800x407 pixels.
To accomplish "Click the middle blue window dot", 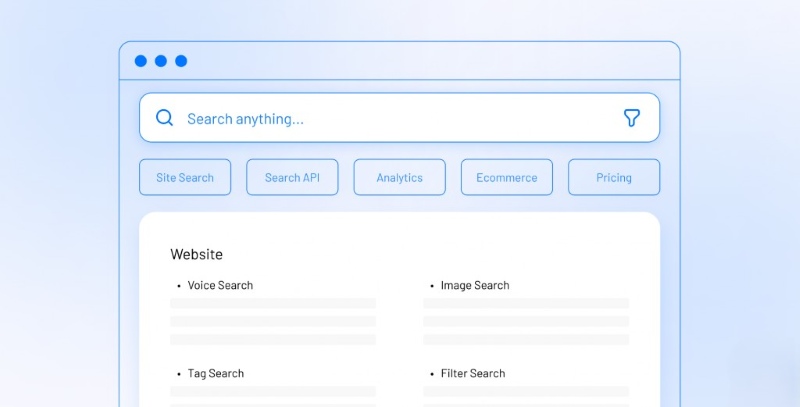I will pos(161,61).
